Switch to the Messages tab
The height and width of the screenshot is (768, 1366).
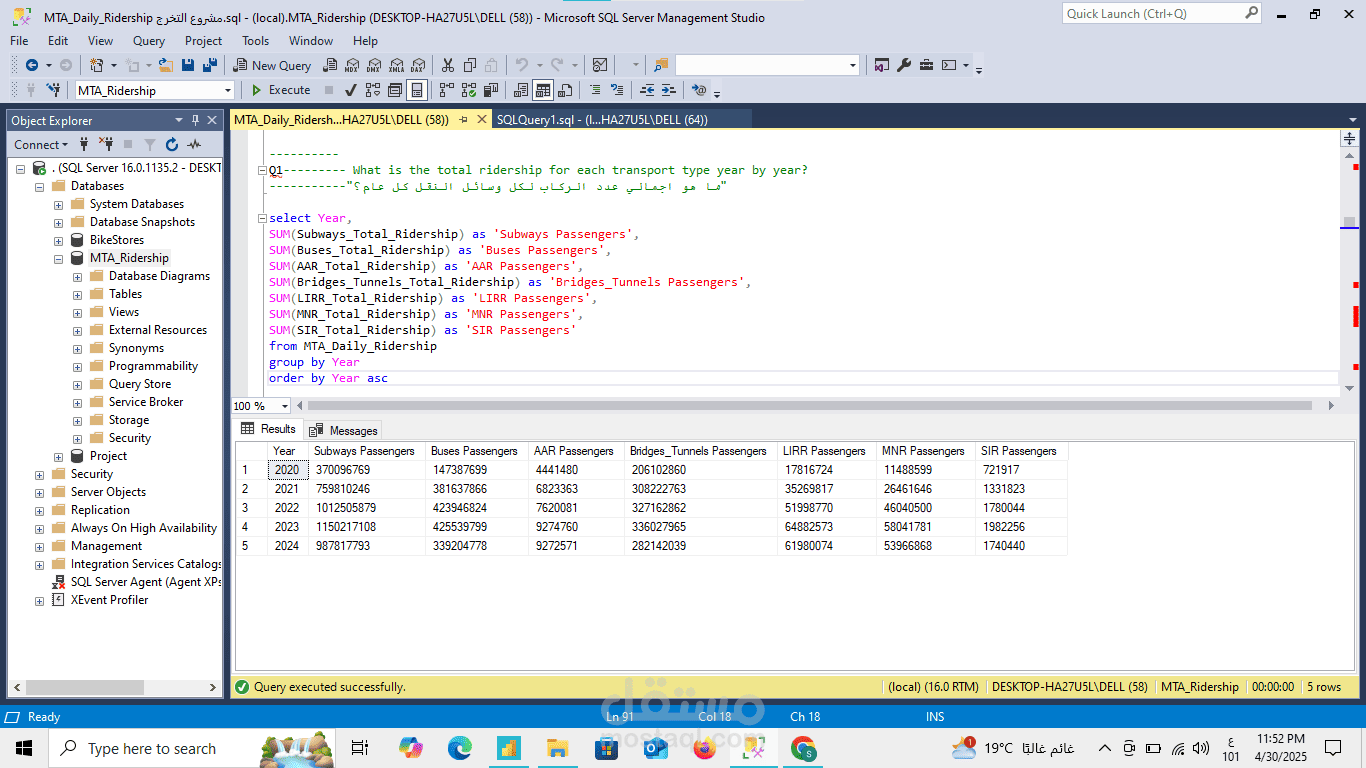tap(344, 430)
